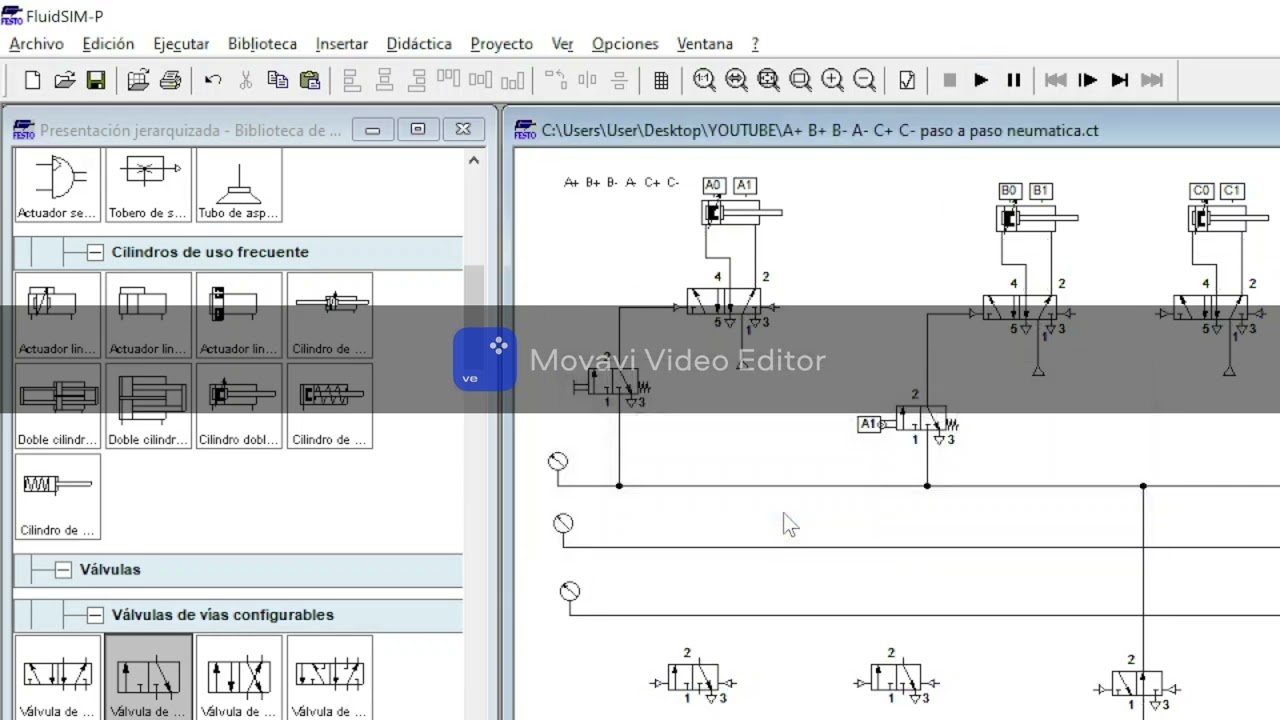Zoom to fit the page width
The height and width of the screenshot is (720, 1280).
coord(736,80)
